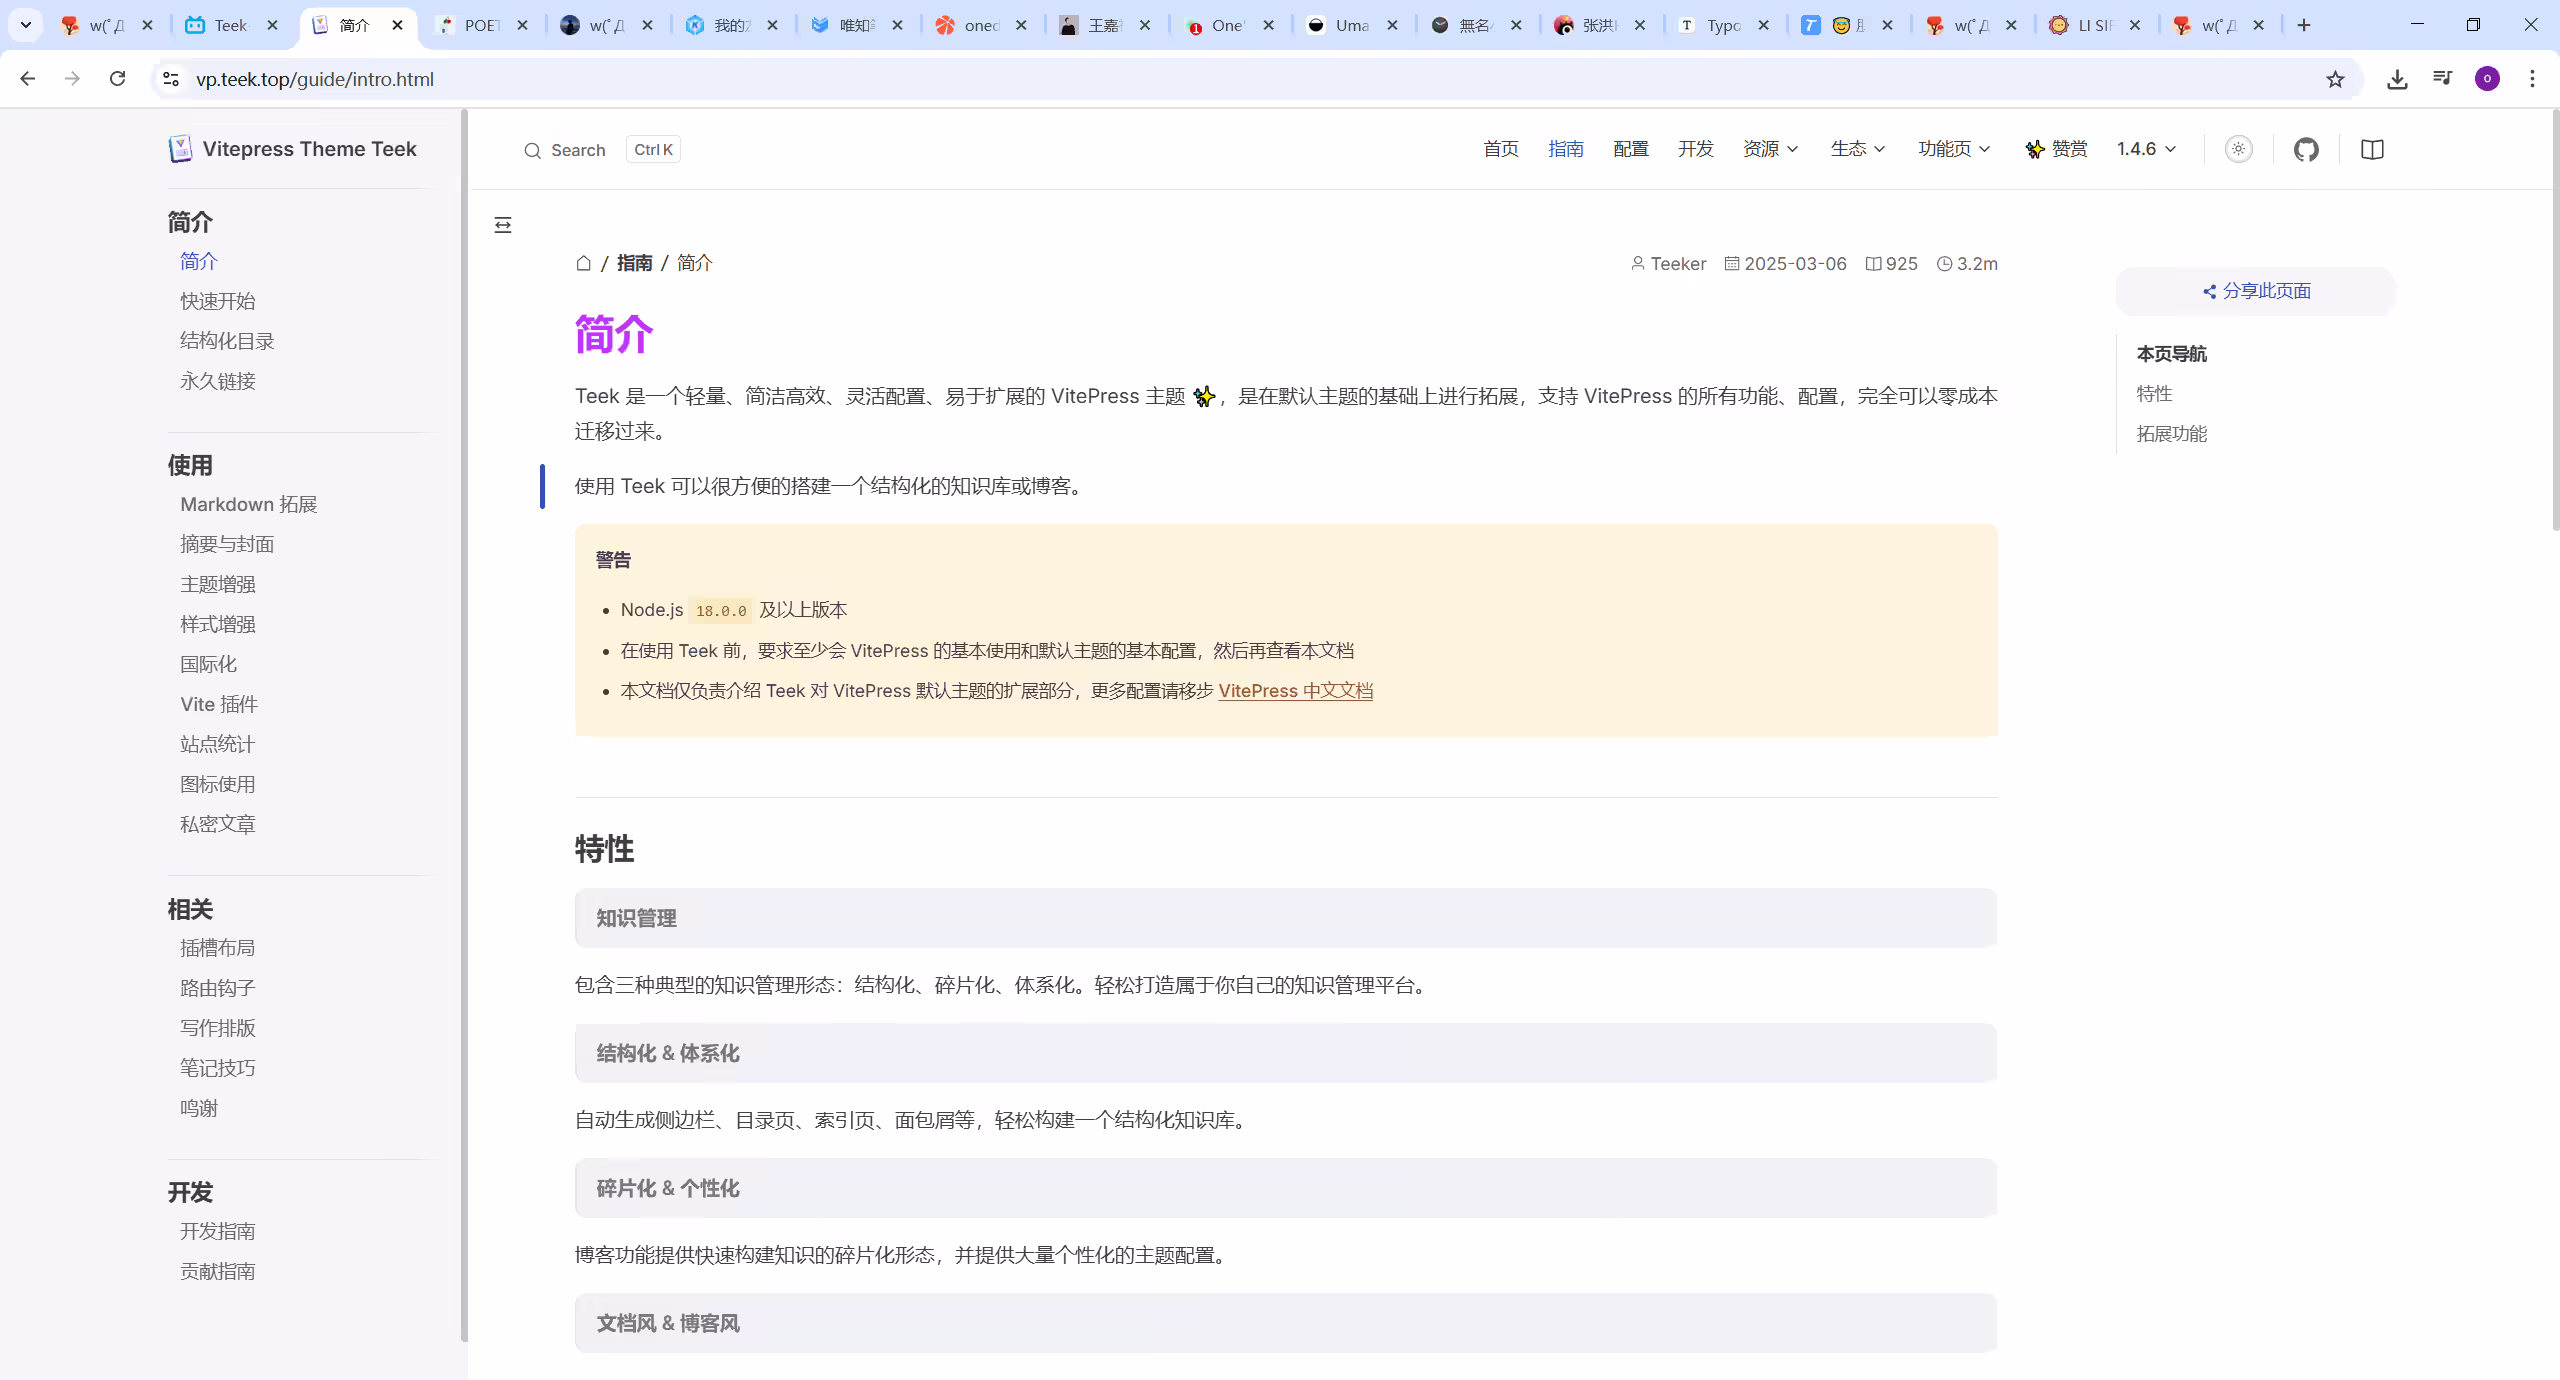Expand the 生态 dropdown menu

[x=1858, y=149]
